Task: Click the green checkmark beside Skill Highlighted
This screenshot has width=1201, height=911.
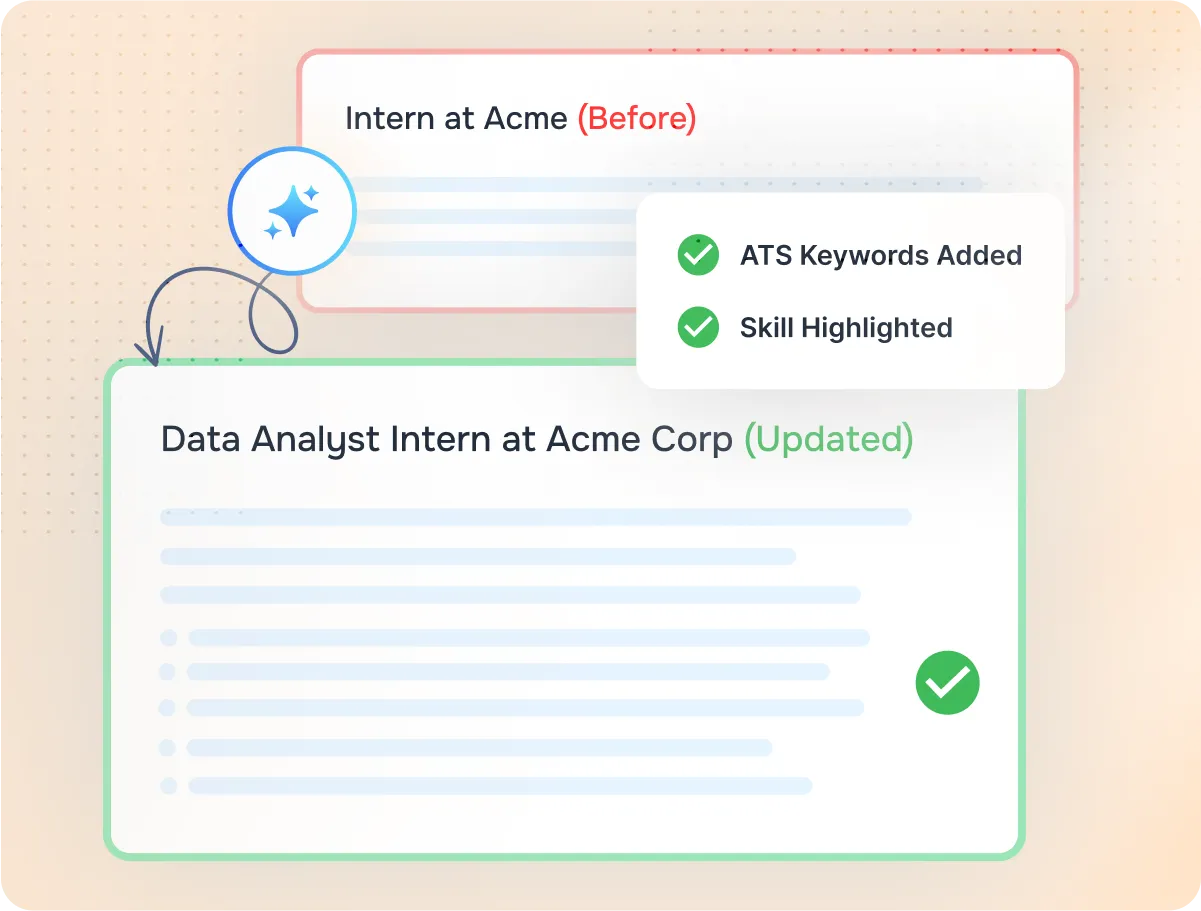Action: click(x=698, y=327)
